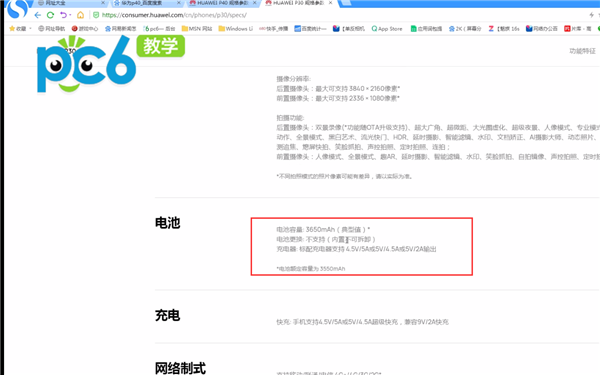This screenshot has height=375, width=600.
Task: Reload the page with the green refresh icon
Action: [50, 15]
